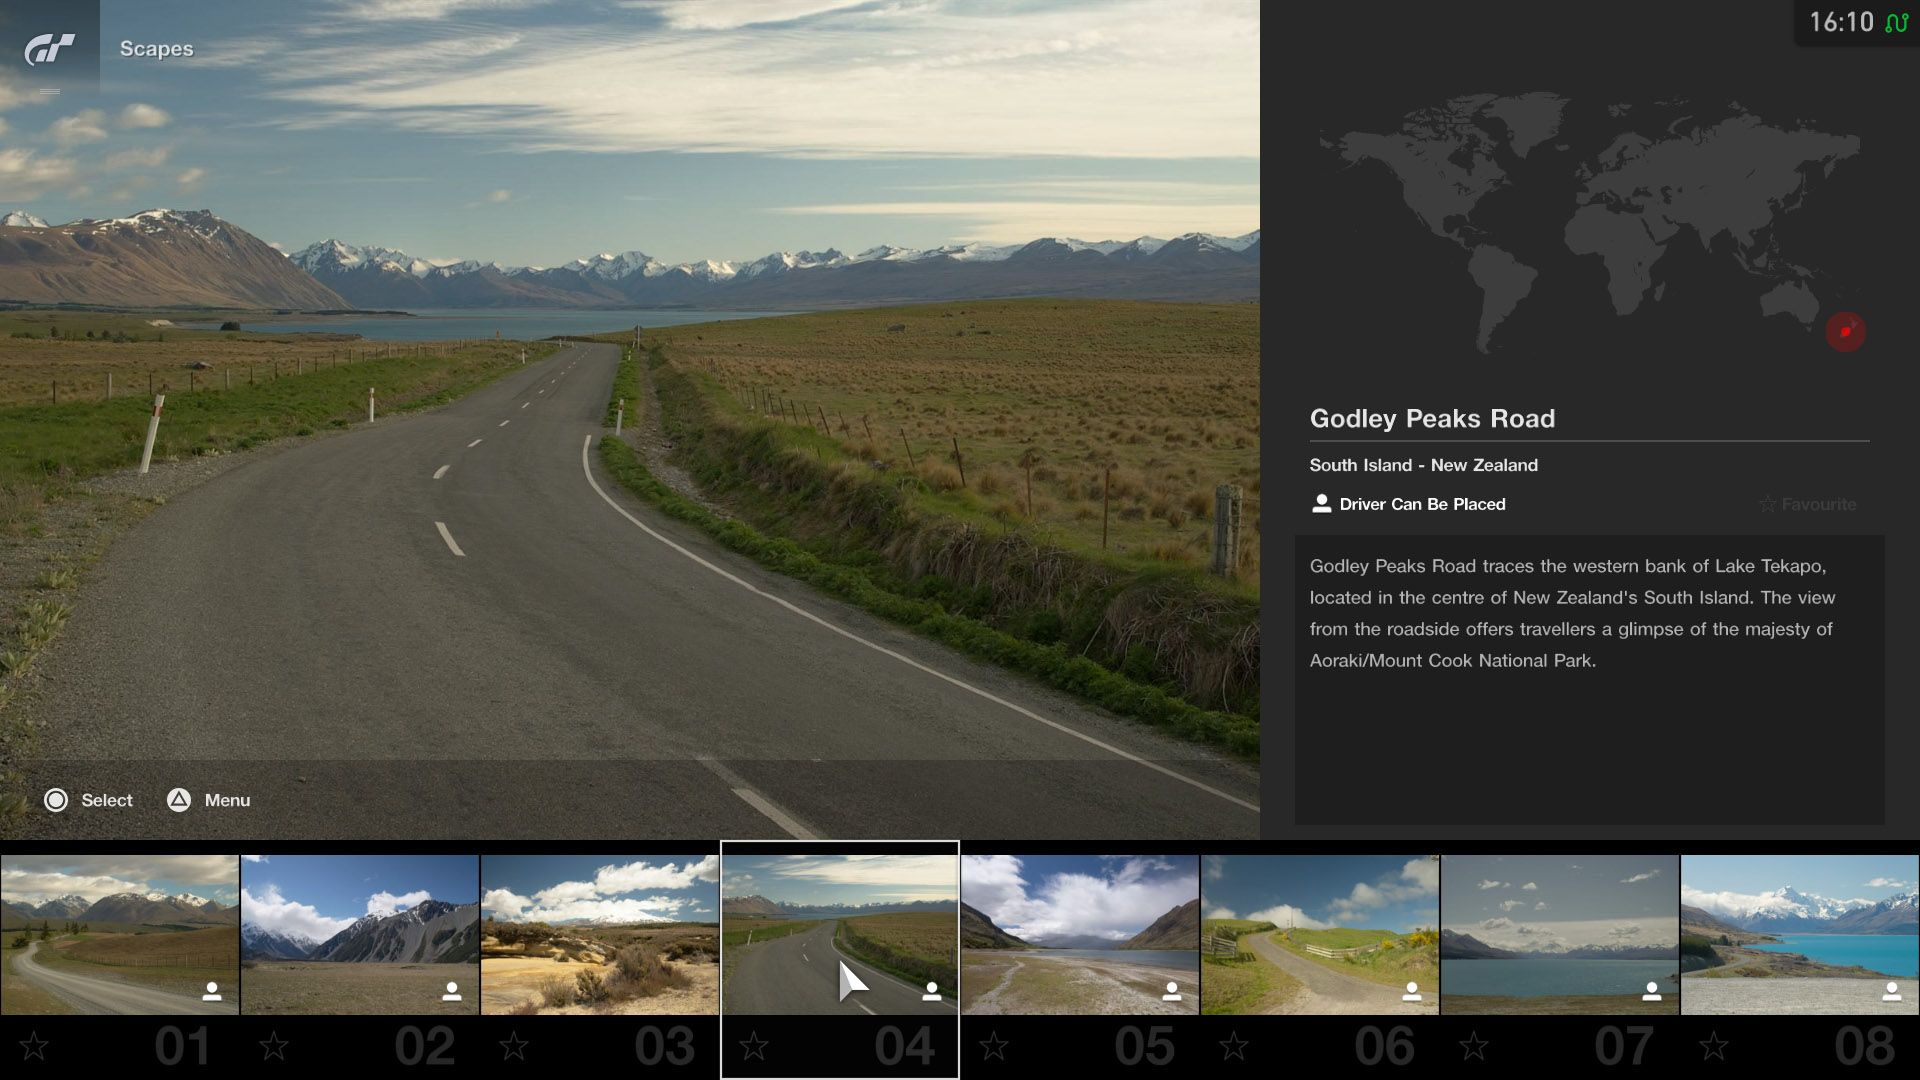Choose scape thumbnail 03 with sandy terrain
Image resolution: width=1920 pixels, height=1080 pixels.
pyautogui.click(x=600, y=935)
